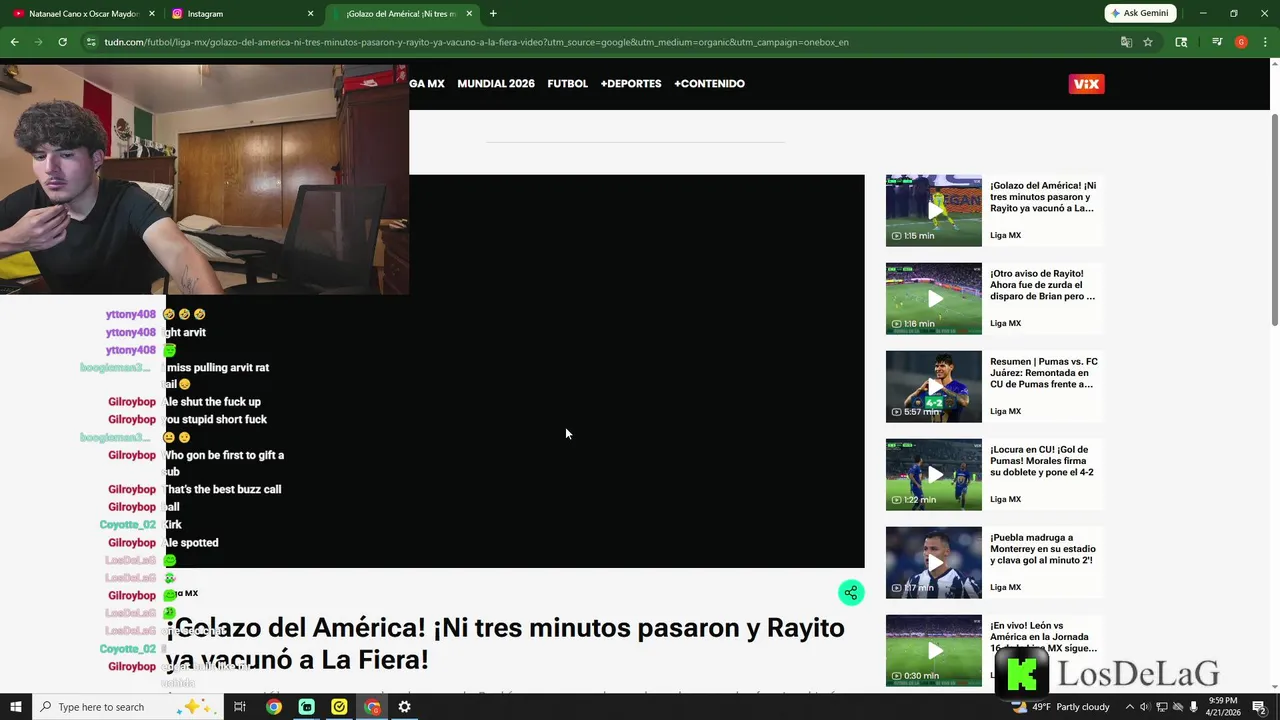The image size is (1280, 720).
Task: Click the Liga MX label under Golazo card
Action: point(1005,235)
